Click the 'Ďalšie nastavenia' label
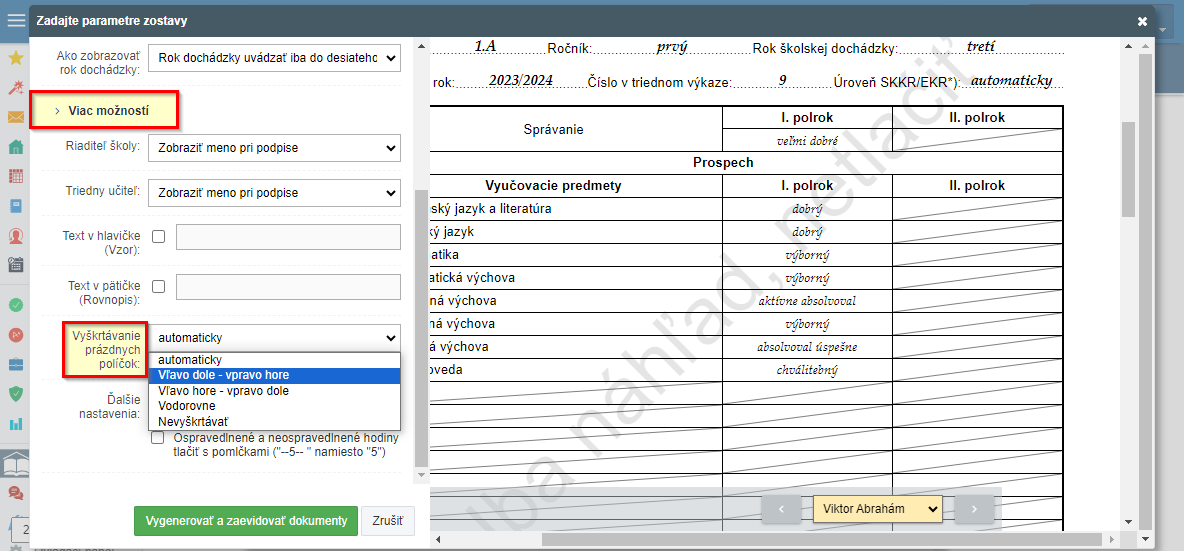 [110, 405]
